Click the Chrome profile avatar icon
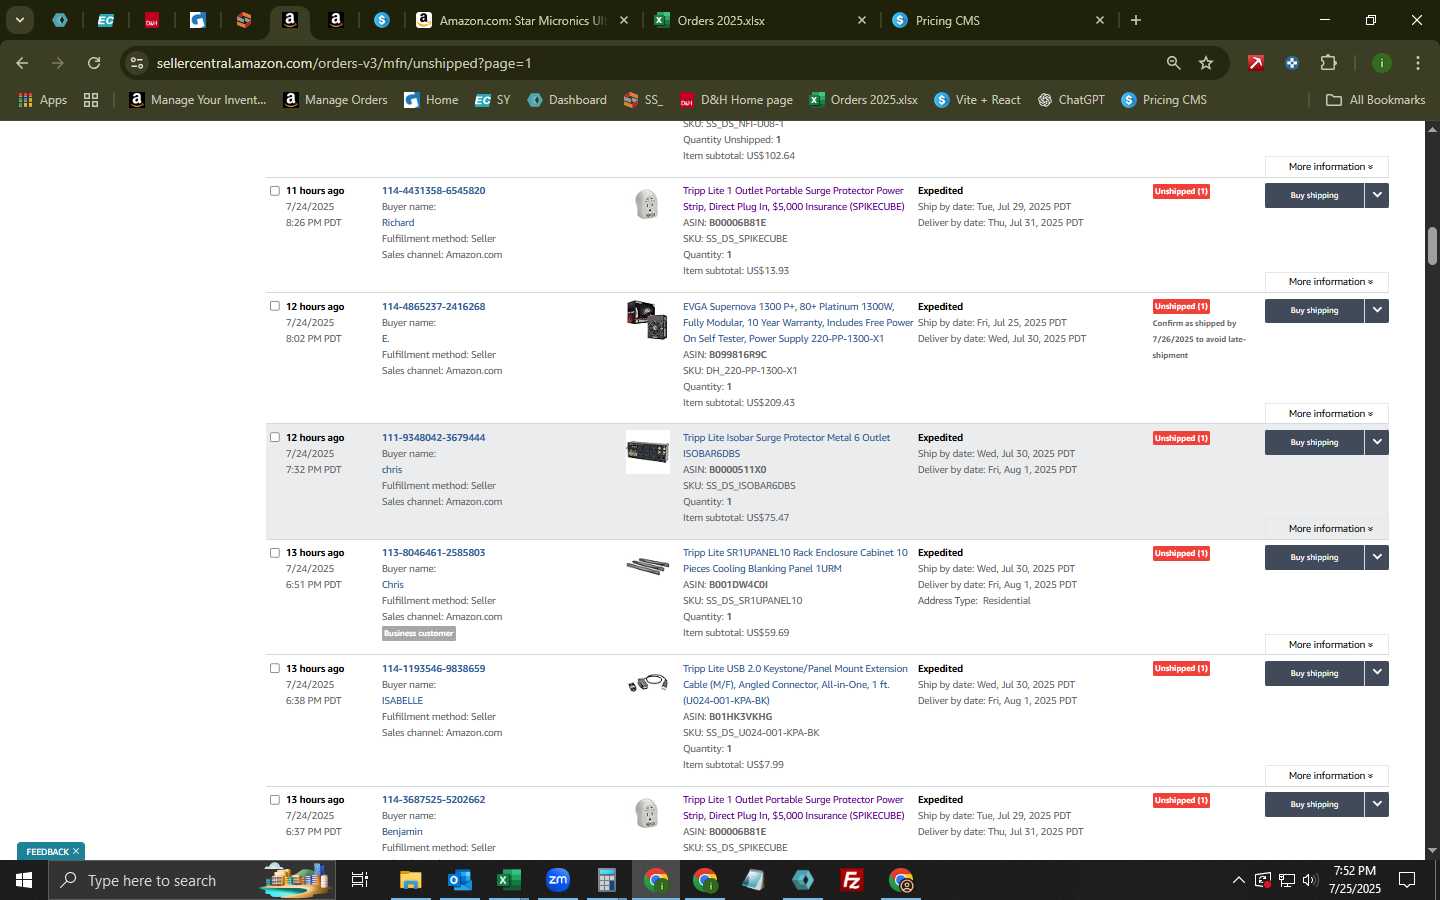This screenshot has width=1440, height=900. pos(1381,63)
